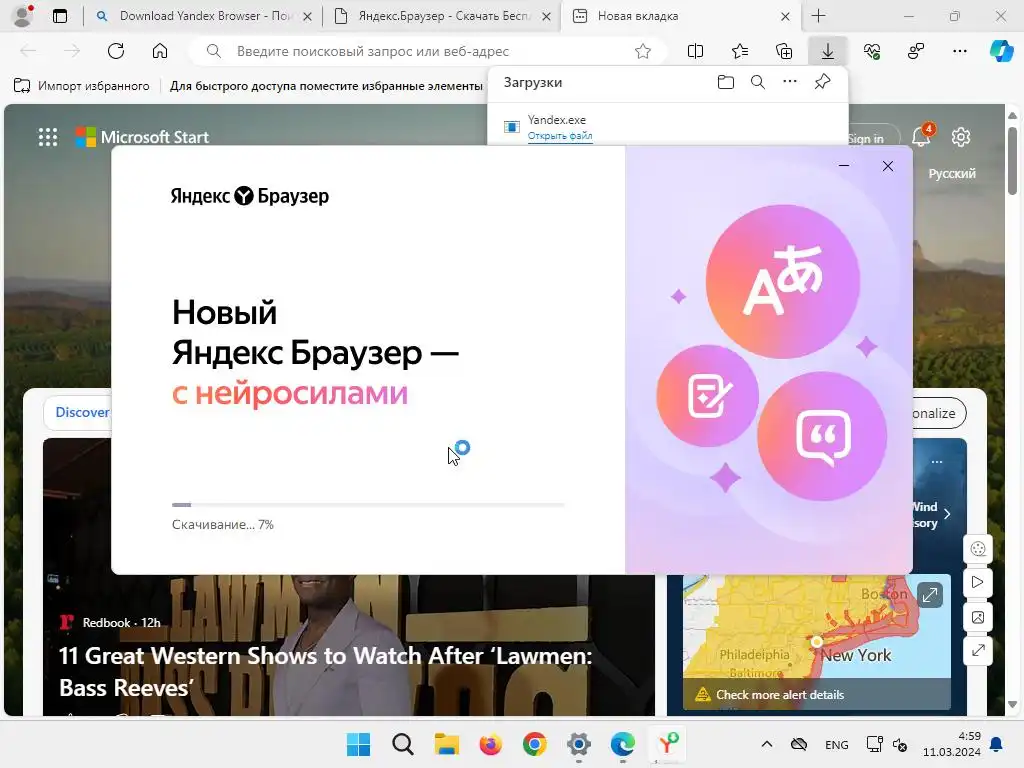Open a new tab with plus button
Image resolution: width=1024 pixels, height=768 pixels.
tap(818, 16)
